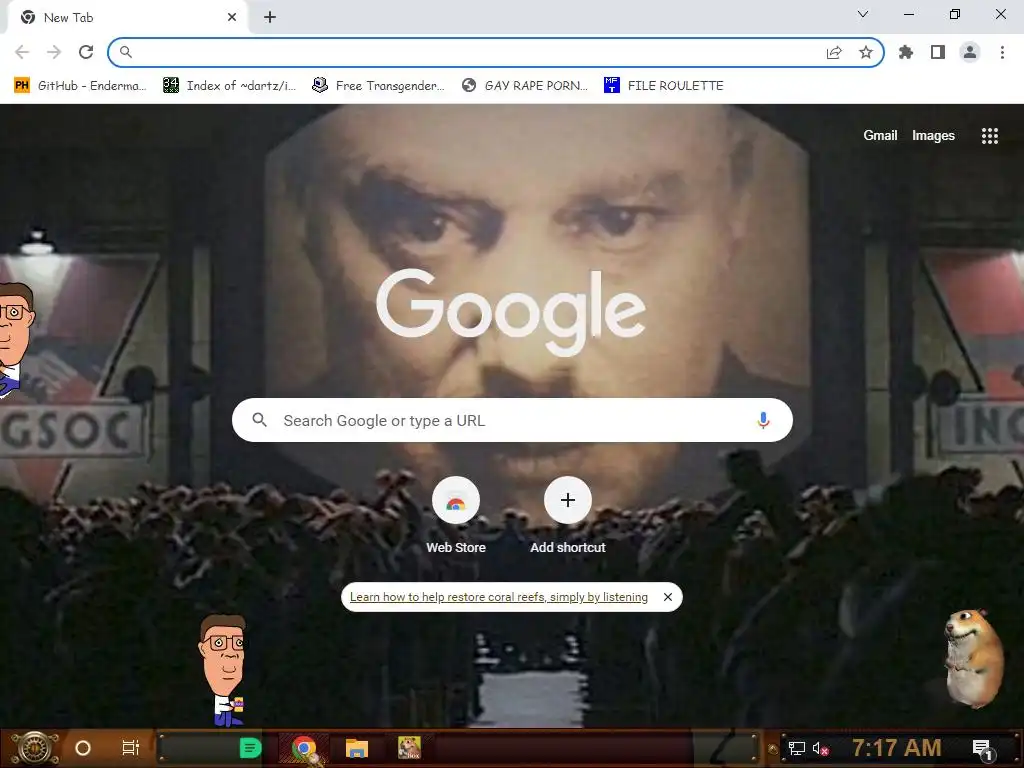Open File Explorer from the taskbar
Viewport: 1024px width, 768px height.
(357, 748)
